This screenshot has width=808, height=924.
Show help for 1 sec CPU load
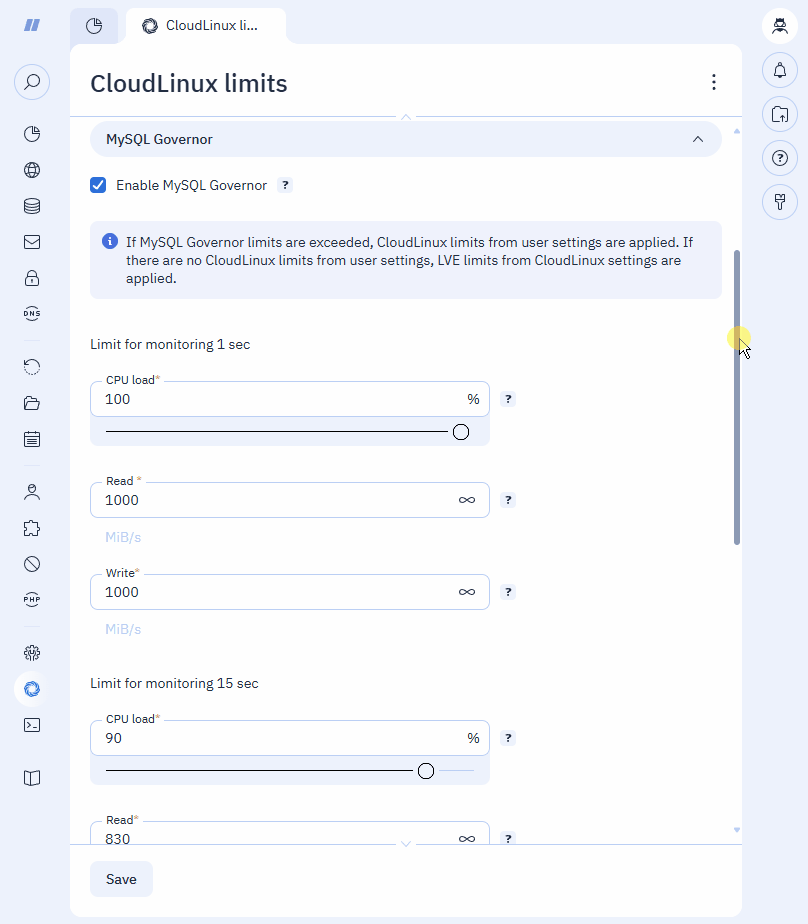pyautogui.click(x=508, y=400)
